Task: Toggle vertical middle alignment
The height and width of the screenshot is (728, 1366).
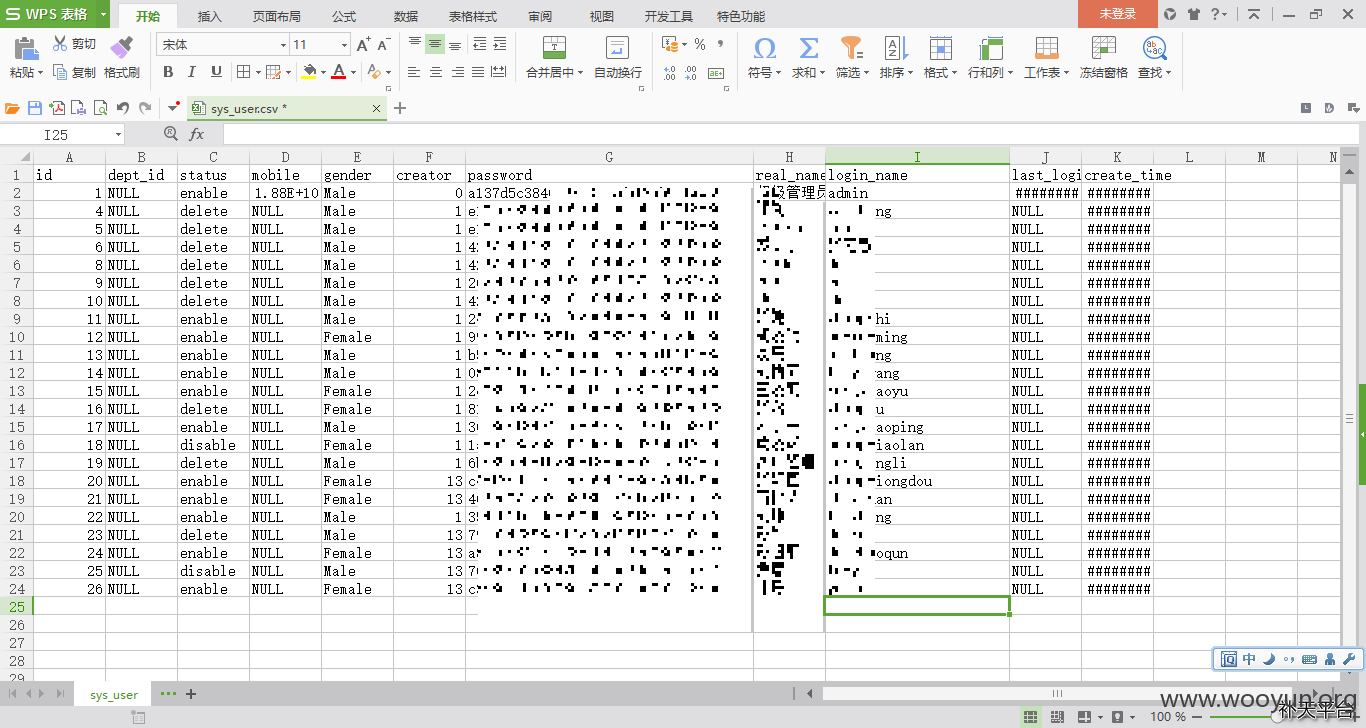Action: click(435, 44)
